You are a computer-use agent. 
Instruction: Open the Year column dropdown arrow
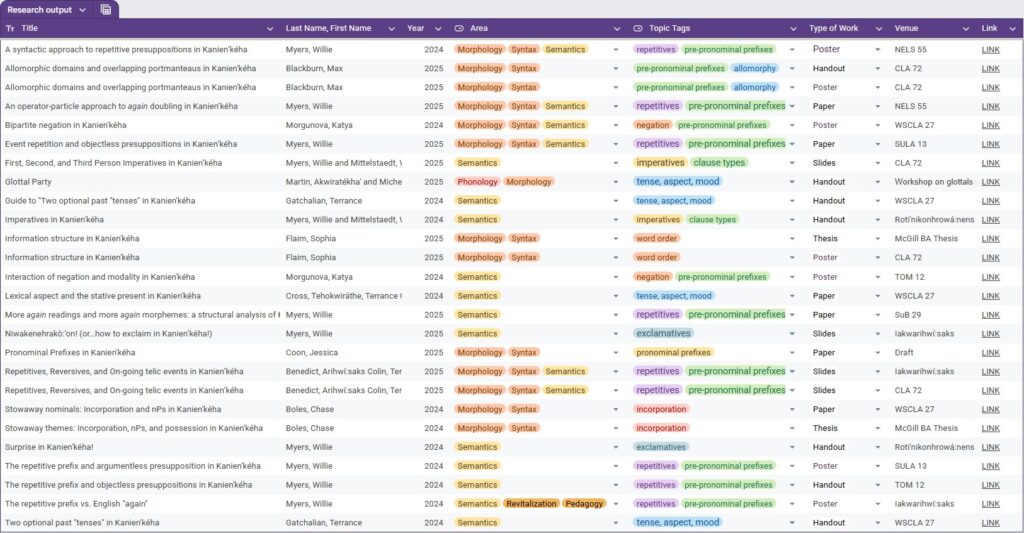437,28
